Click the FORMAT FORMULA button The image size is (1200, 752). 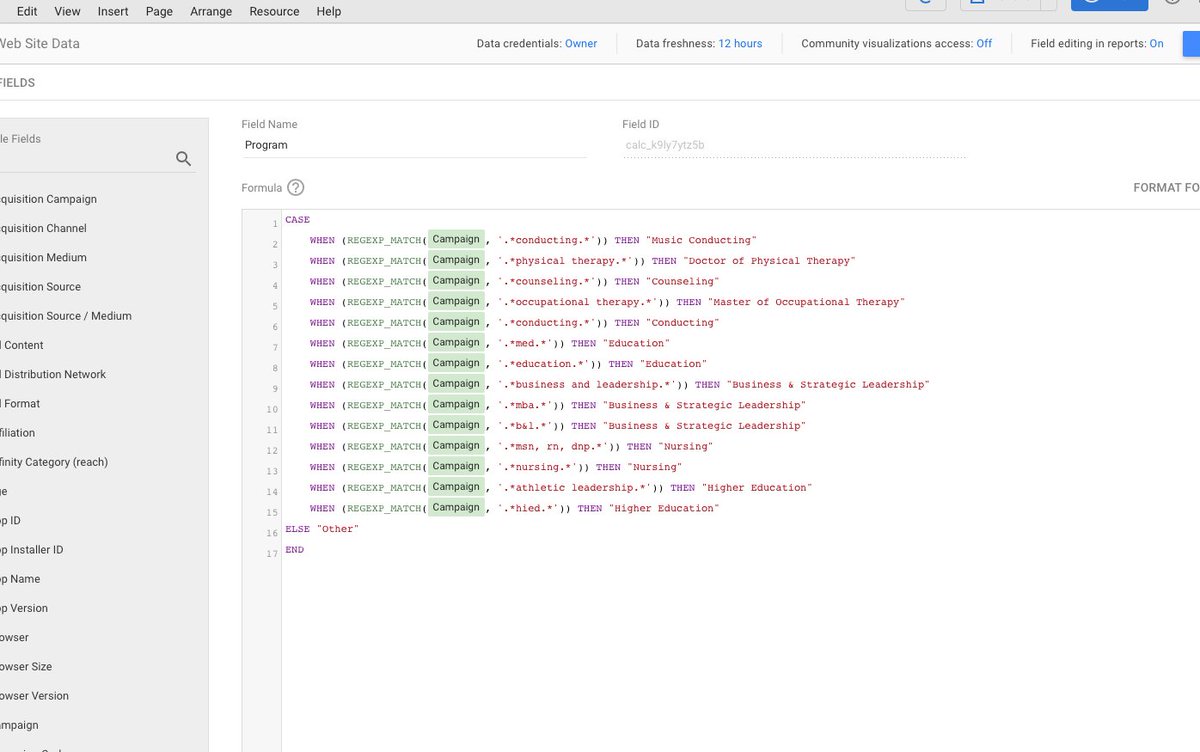1166,187
